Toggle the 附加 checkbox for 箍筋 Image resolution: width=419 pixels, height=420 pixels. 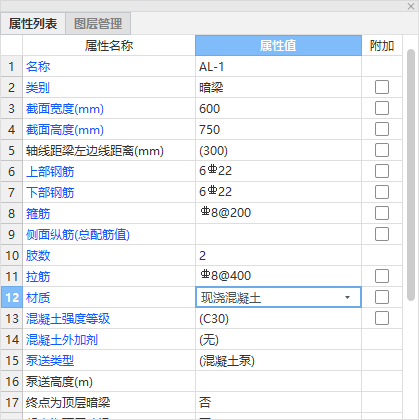(x=382, y=213)
